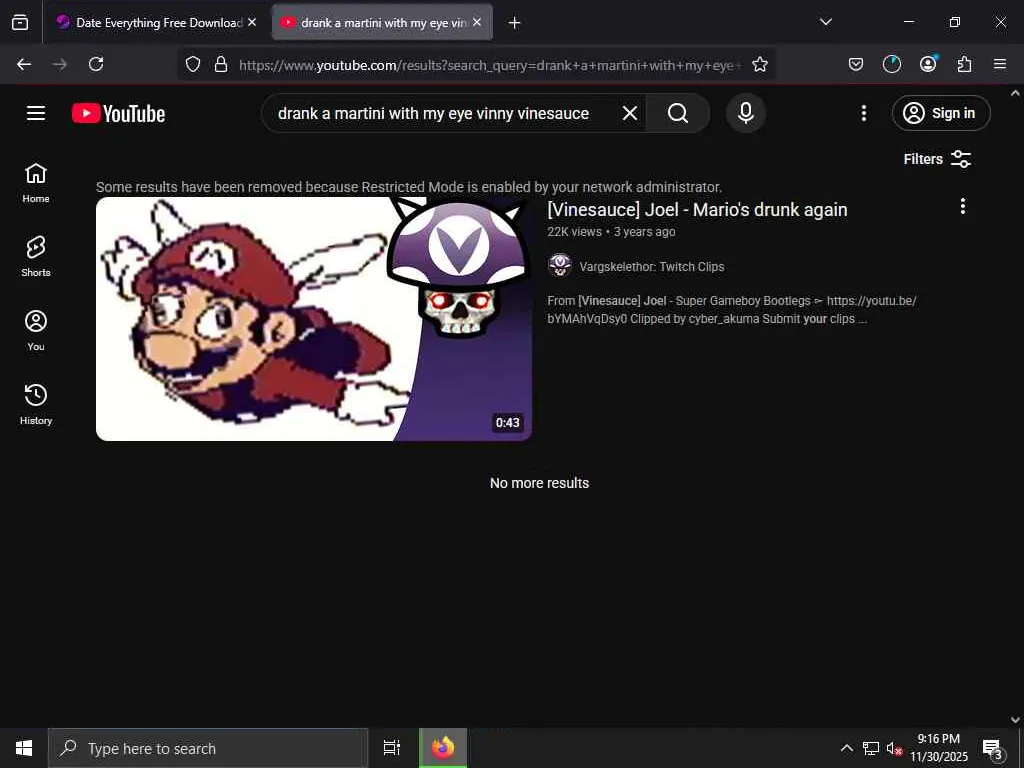Reload the current page
1024x768 pixels.
(96, 64)
